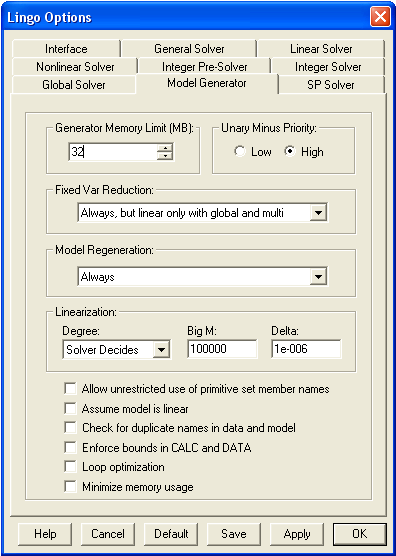Close the Lingo Options dialog

tap(380, 17)
